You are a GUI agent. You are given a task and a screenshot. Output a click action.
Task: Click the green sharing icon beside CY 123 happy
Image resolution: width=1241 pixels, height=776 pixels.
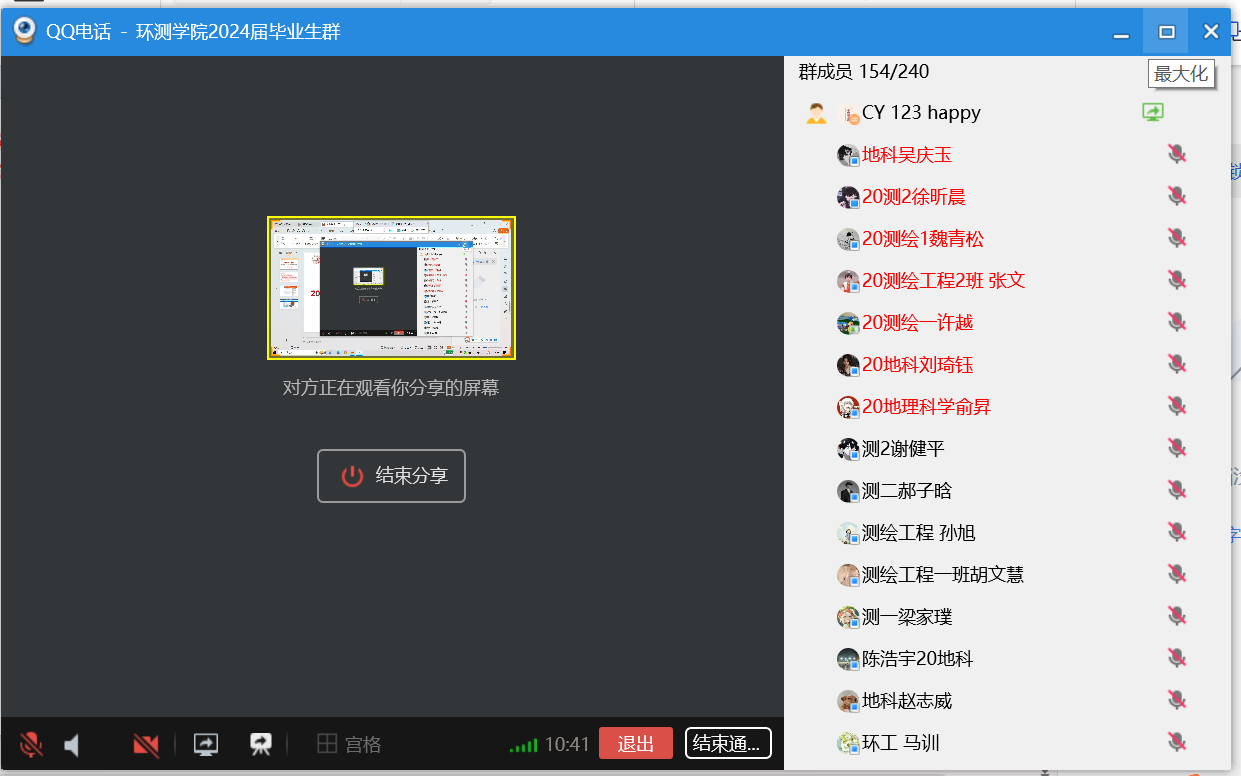point(1153,113)
